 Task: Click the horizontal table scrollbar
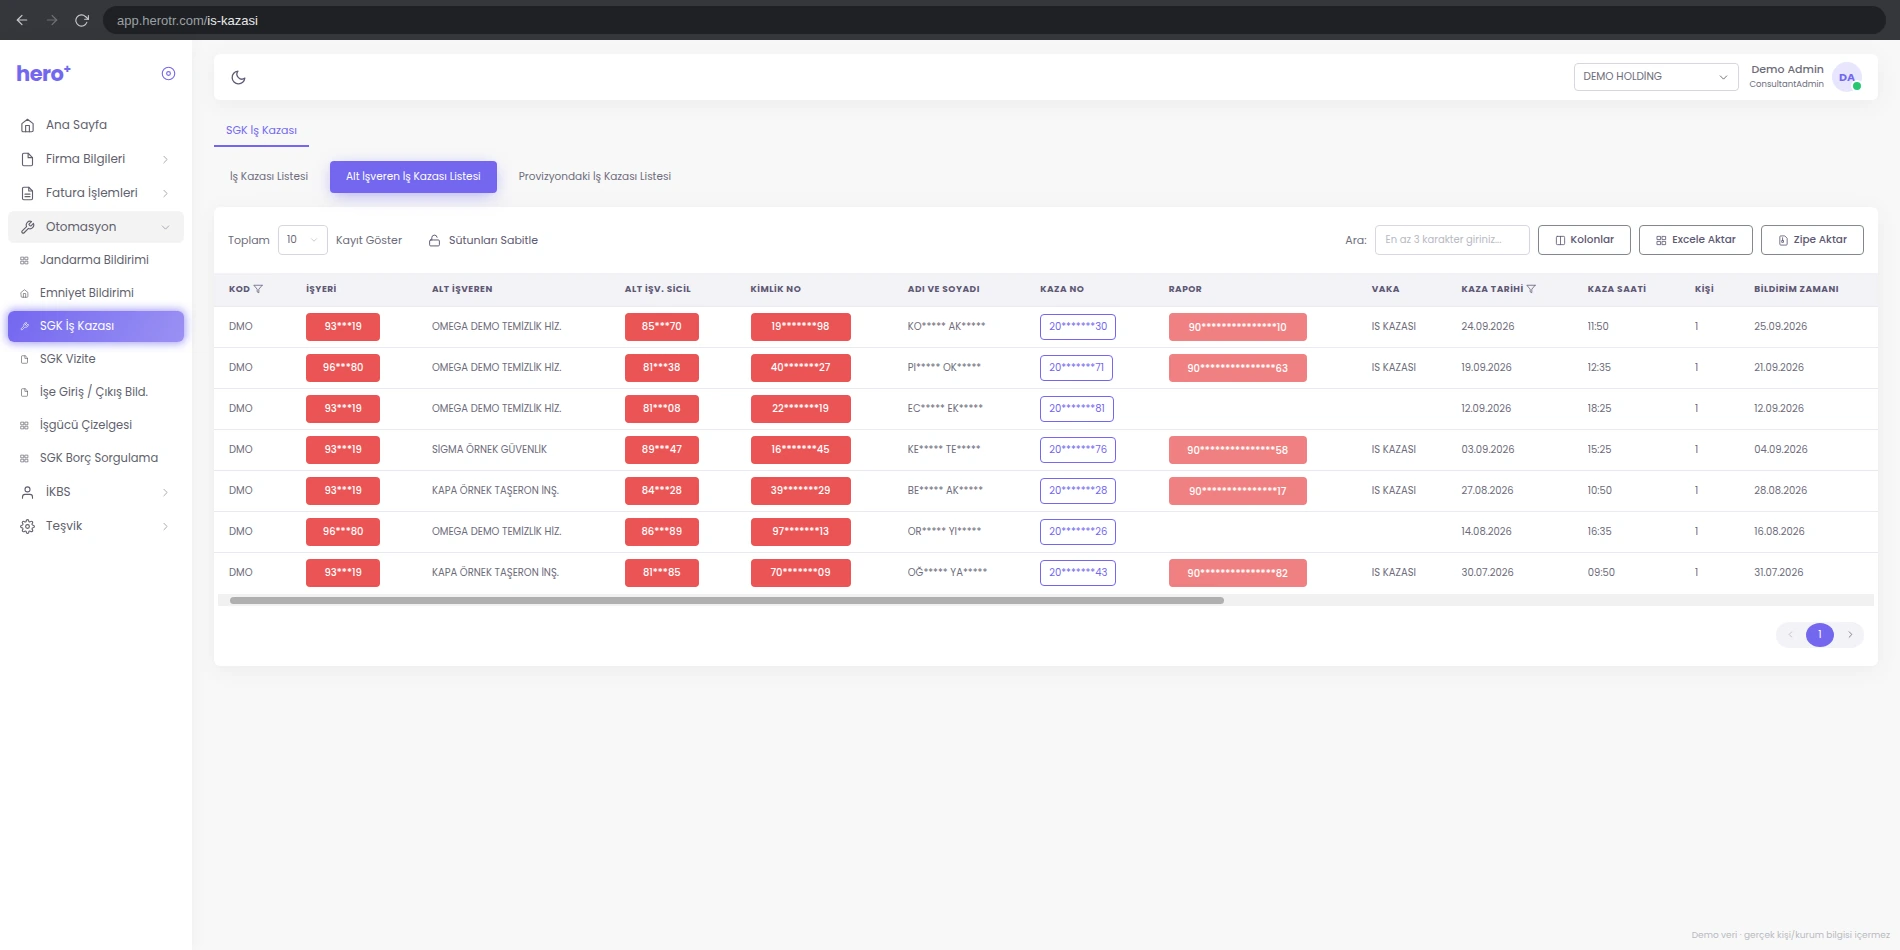(x=727, y=600)
